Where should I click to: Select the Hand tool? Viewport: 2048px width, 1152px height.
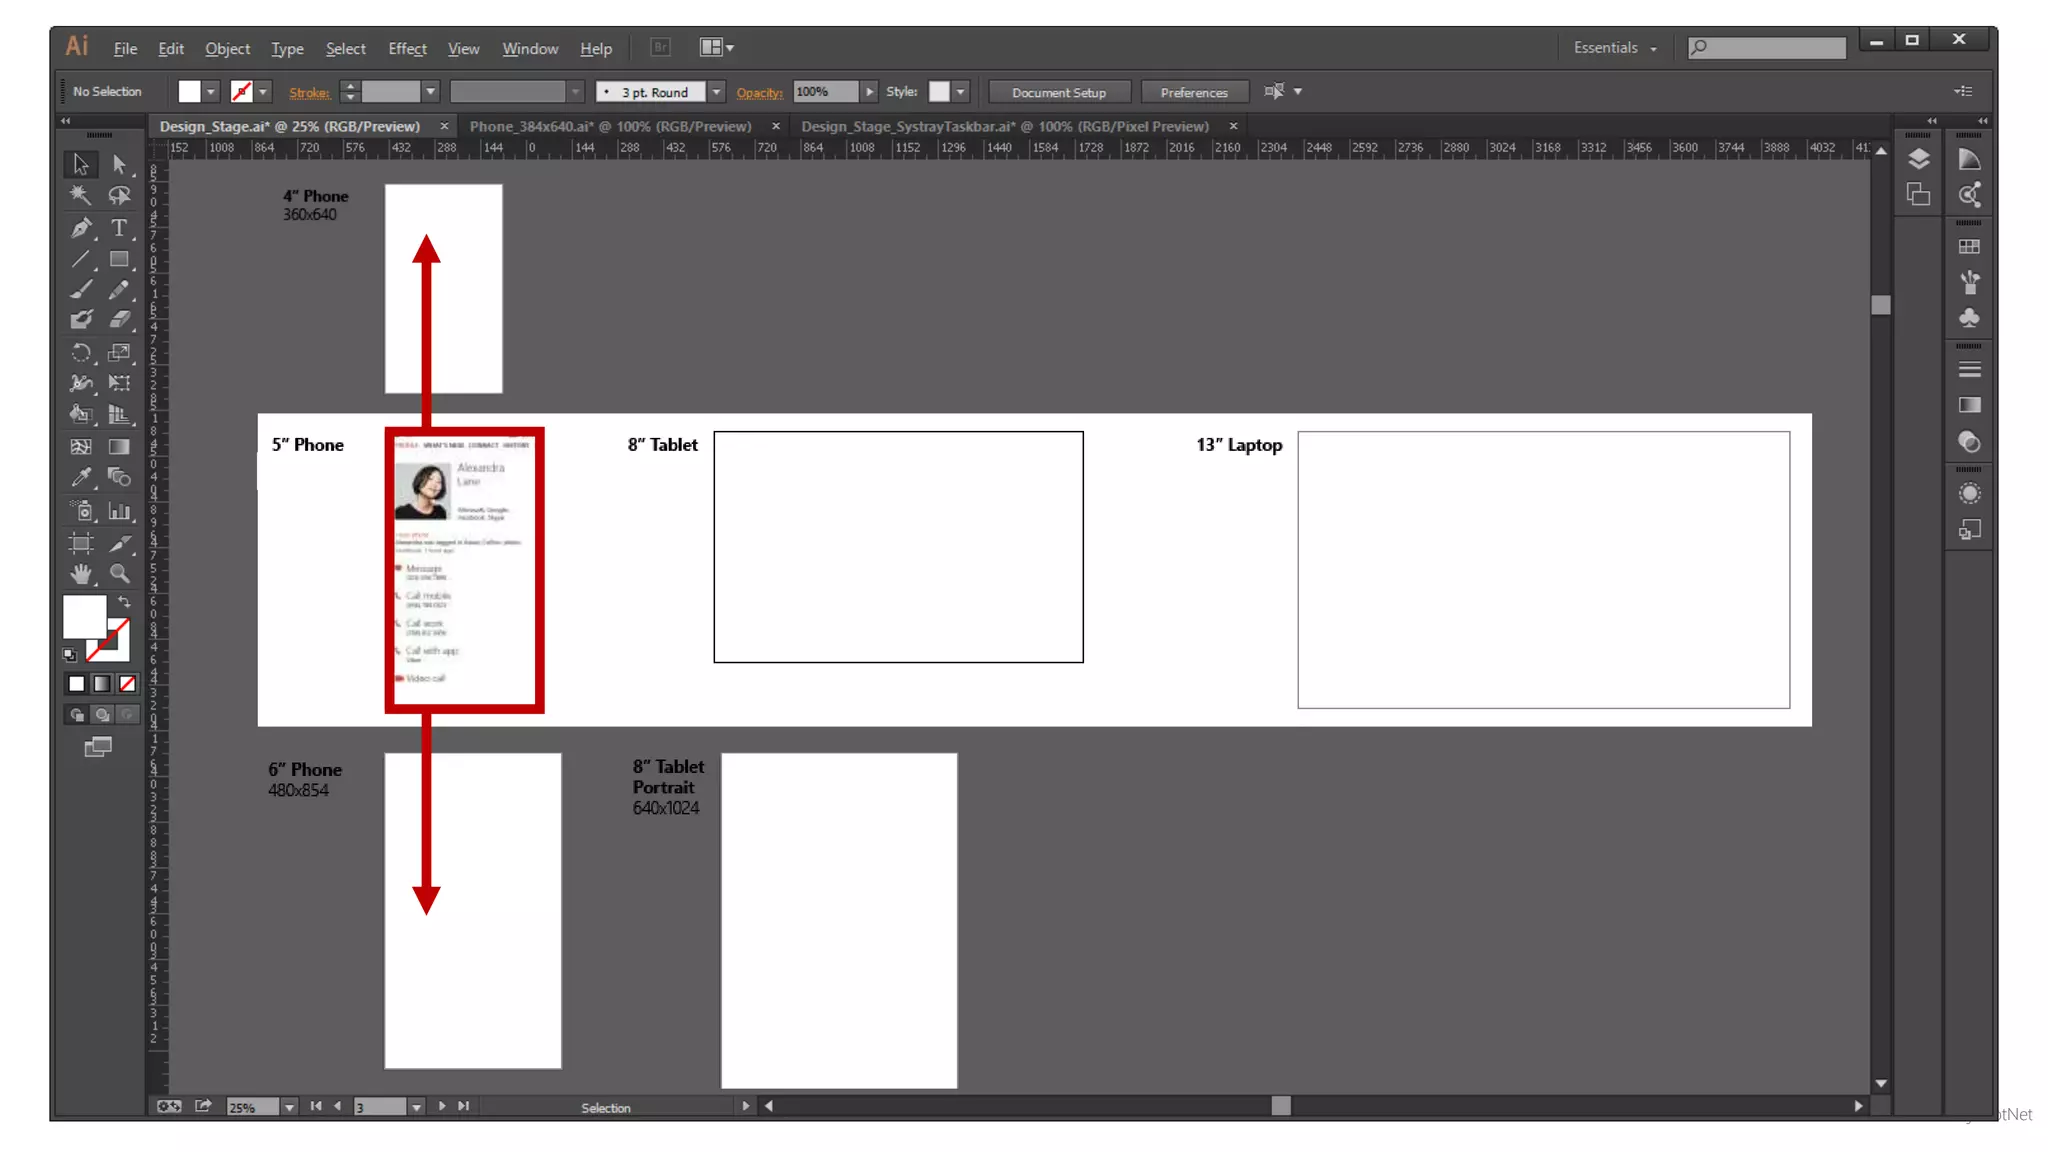click(x=81, y=573)
